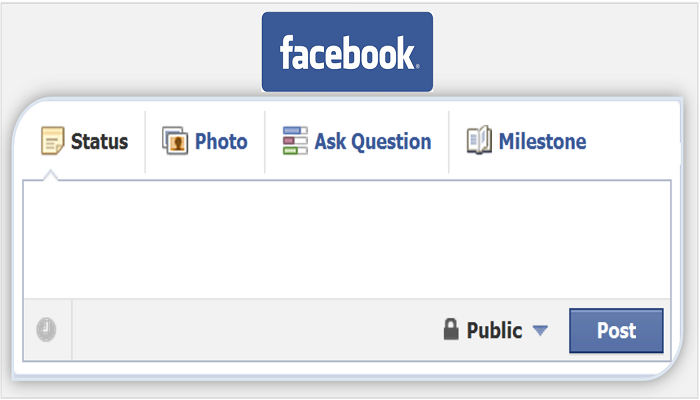700x400 pixels.
Task: Expand the blue audience dropdown arrow
Action: click(540, 331)
